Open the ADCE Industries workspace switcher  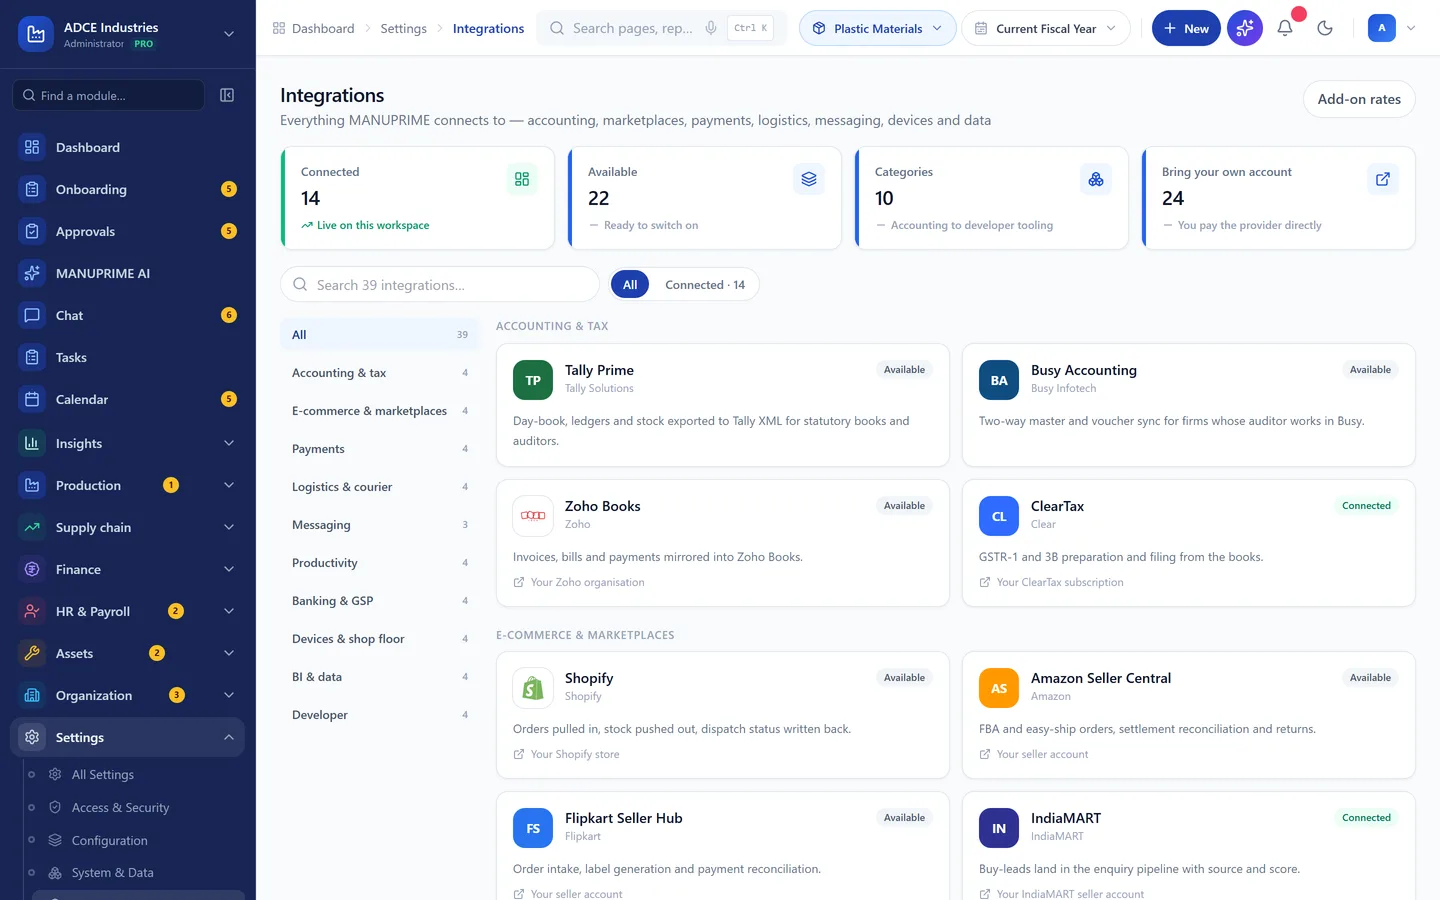pyautogui.click(x=128, y=34)
